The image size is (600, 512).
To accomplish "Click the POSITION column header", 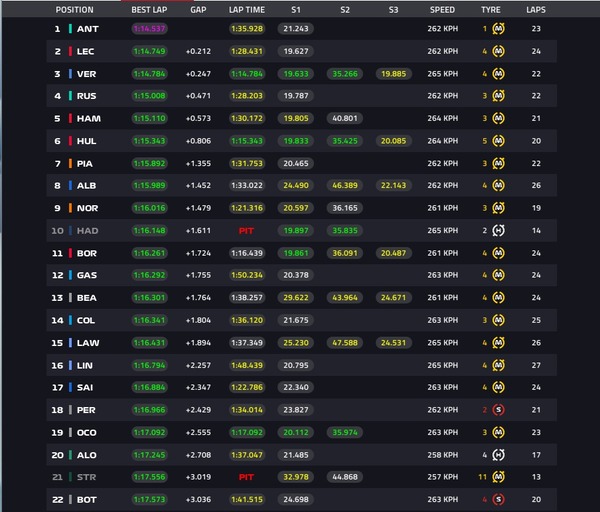I will [74, 10].
